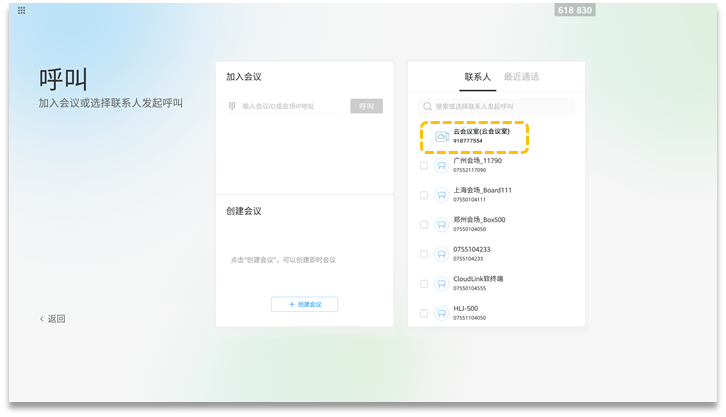Click the dial keypad icon in 加入会议
The image size is (726, 417).
(232, 106)
